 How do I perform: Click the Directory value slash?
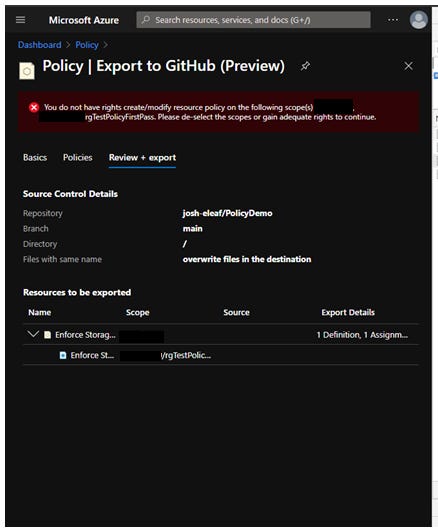[185, 244]
